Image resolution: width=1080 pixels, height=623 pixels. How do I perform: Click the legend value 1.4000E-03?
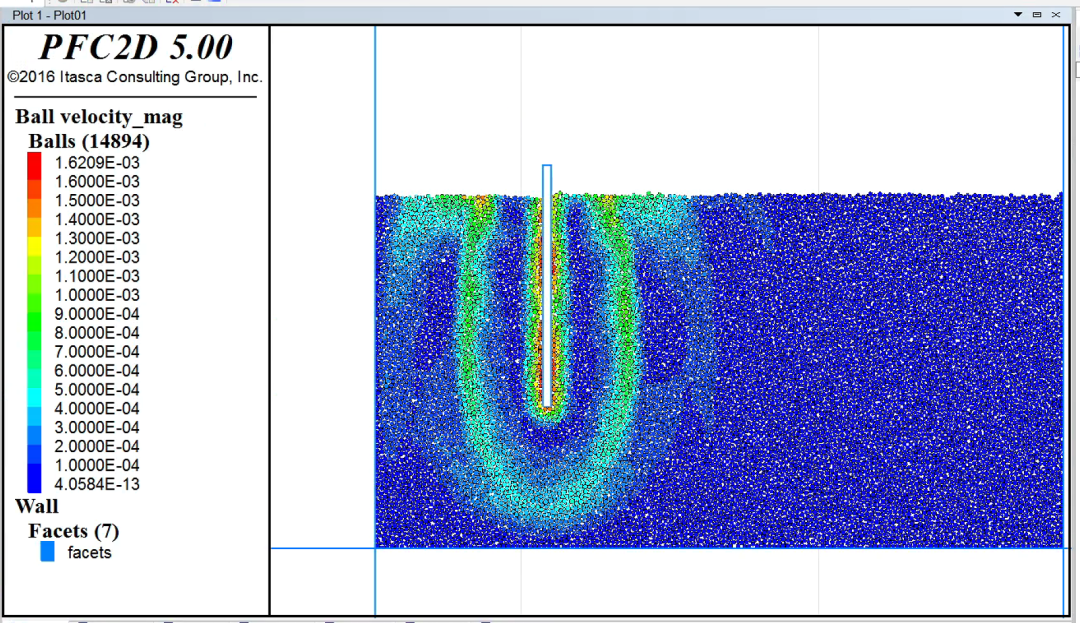(x=97, y=220)
